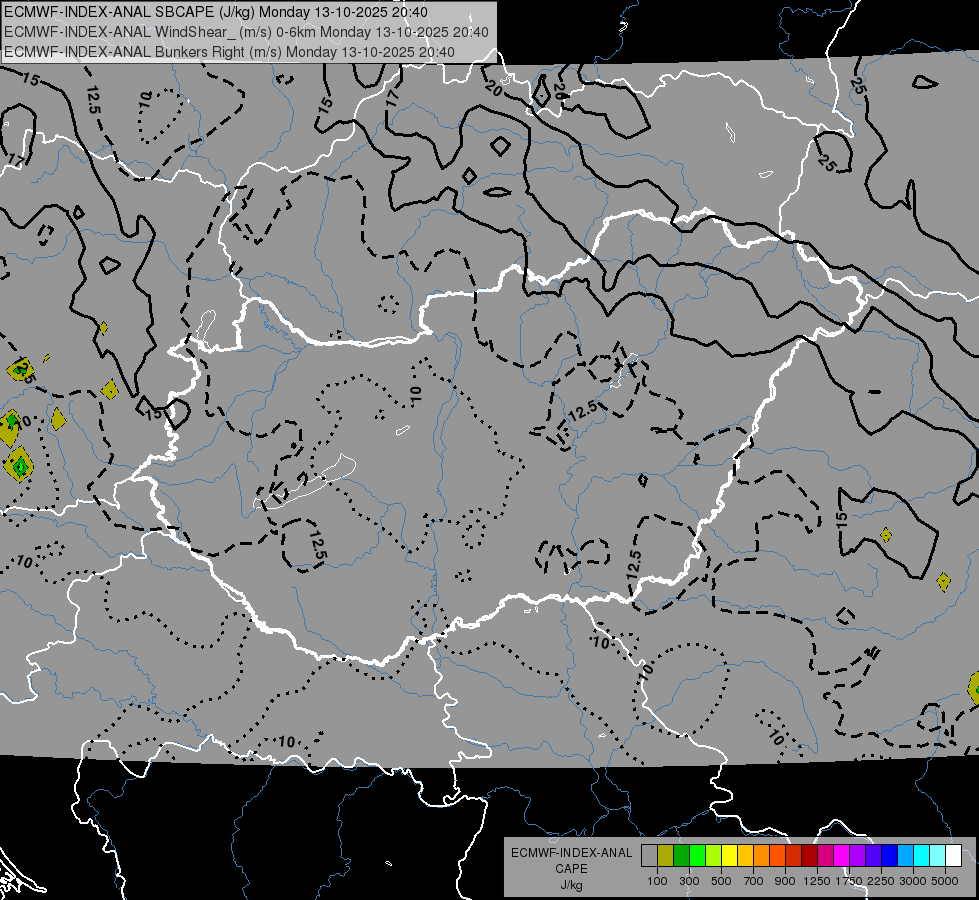
Task: Click the amber gold legend swatch
Action: pyautogui.click(x=745, y=856)
